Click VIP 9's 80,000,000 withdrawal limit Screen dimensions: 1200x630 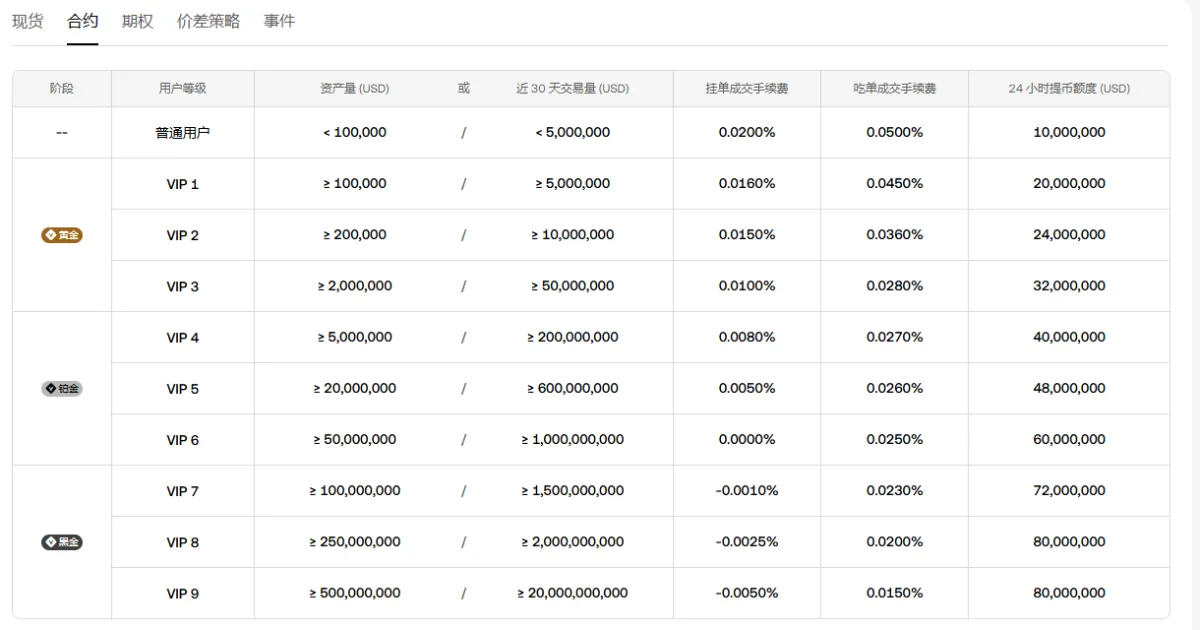click(x=1069, y=593)
